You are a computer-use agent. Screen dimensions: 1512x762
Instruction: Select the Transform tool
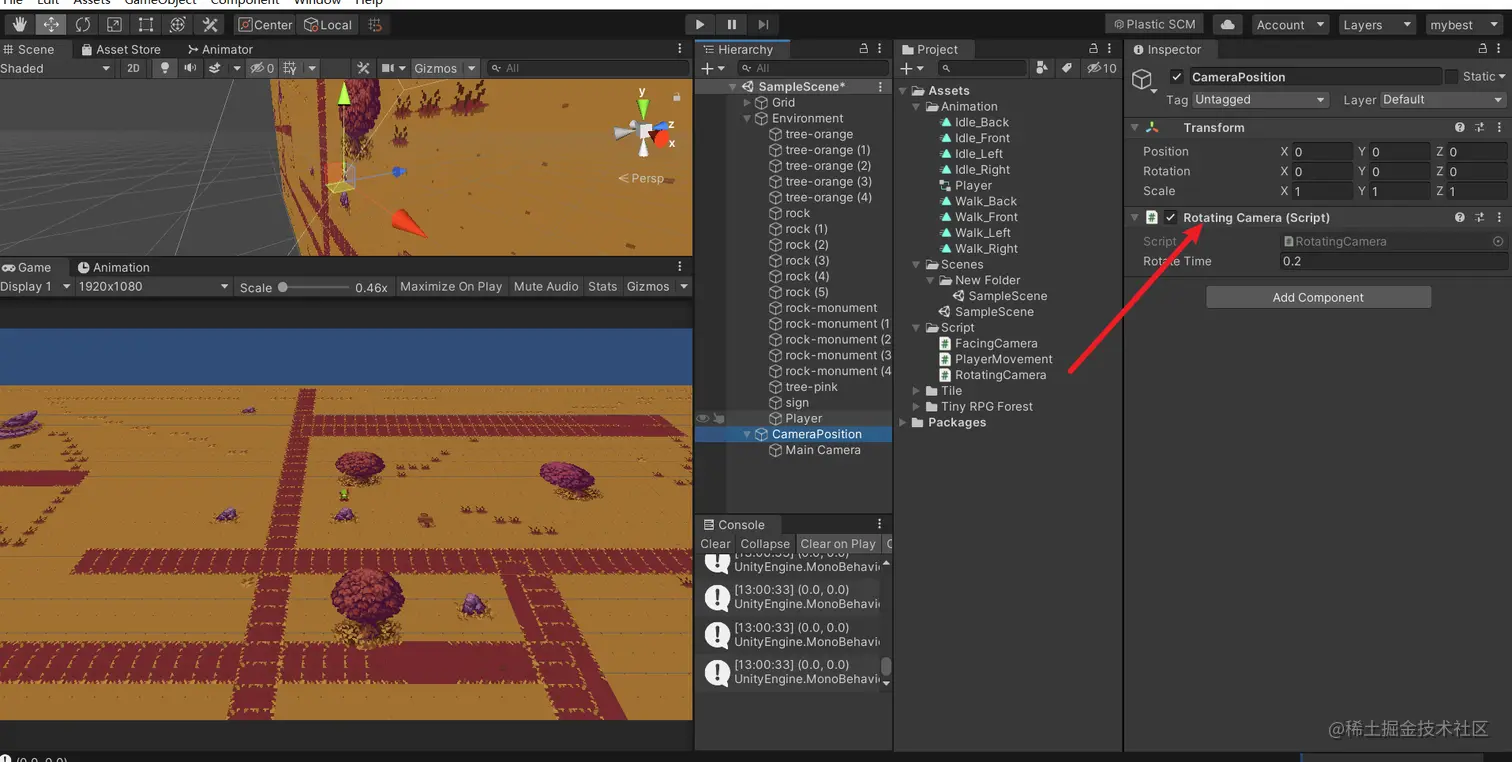click(x=178, y=24)
